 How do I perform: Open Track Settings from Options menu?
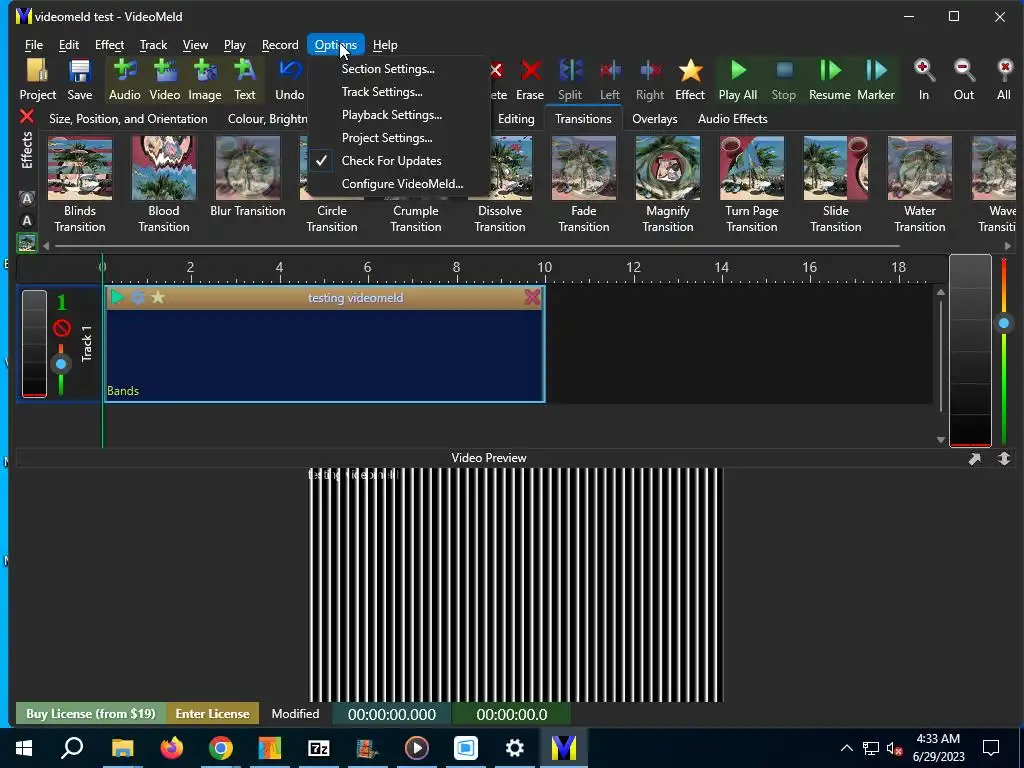click(x=382, y=91)
